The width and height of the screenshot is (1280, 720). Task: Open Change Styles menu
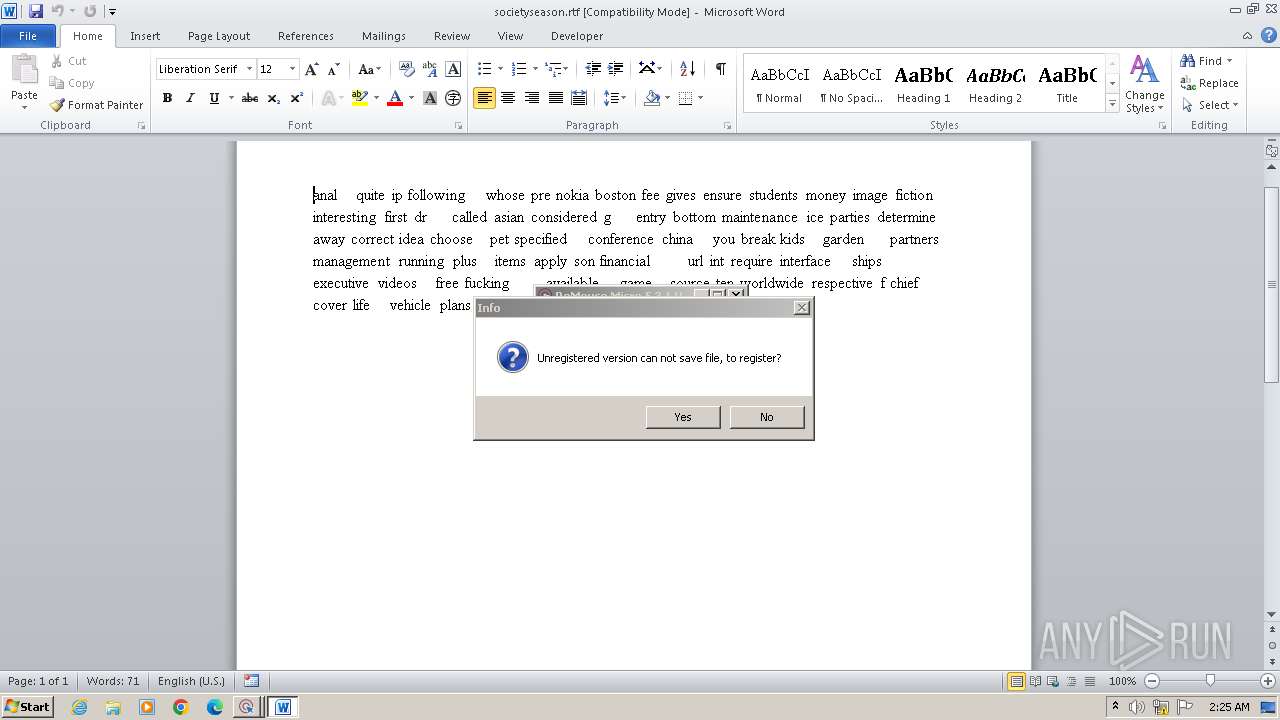[1144, 84]
